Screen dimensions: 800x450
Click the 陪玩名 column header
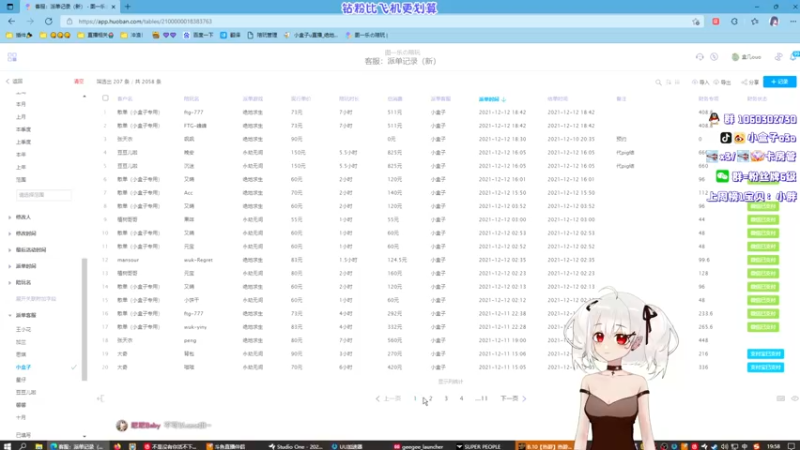point(191,99)
